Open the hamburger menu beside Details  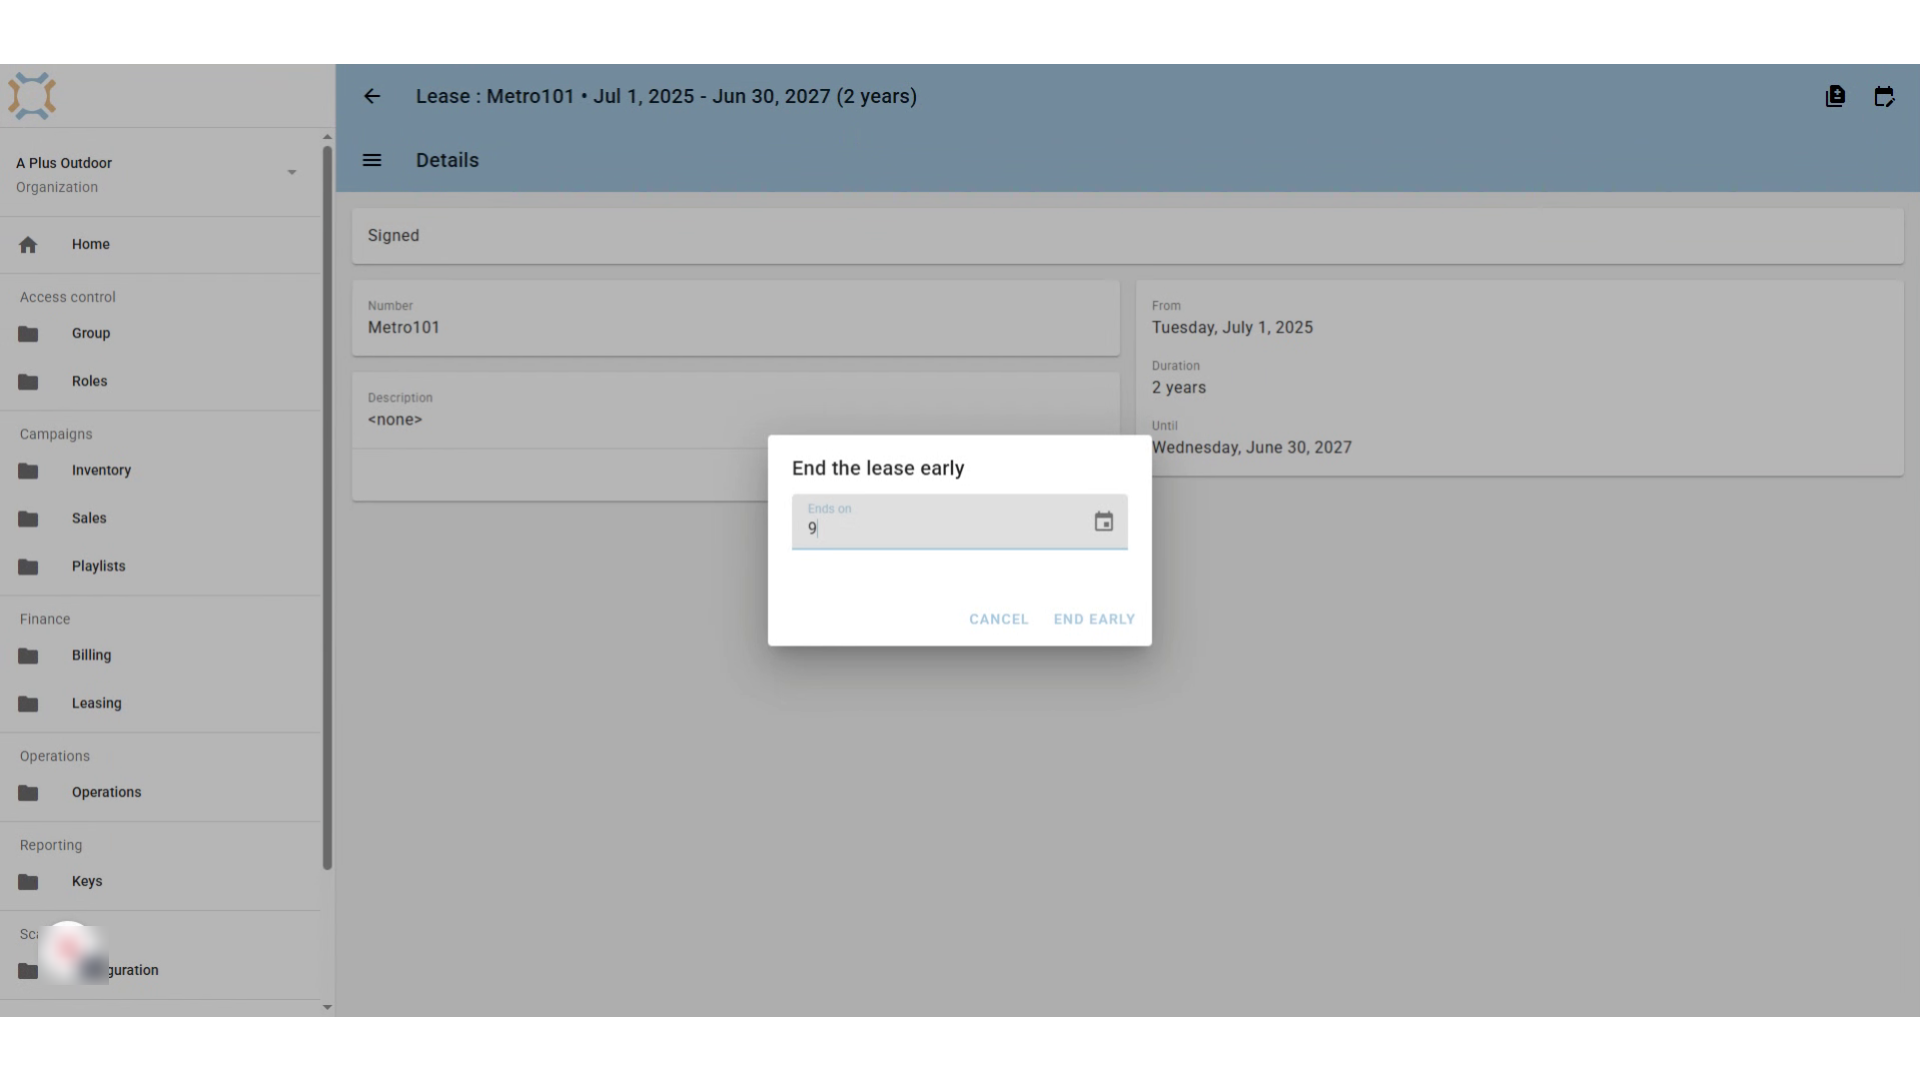pos(372,160)
